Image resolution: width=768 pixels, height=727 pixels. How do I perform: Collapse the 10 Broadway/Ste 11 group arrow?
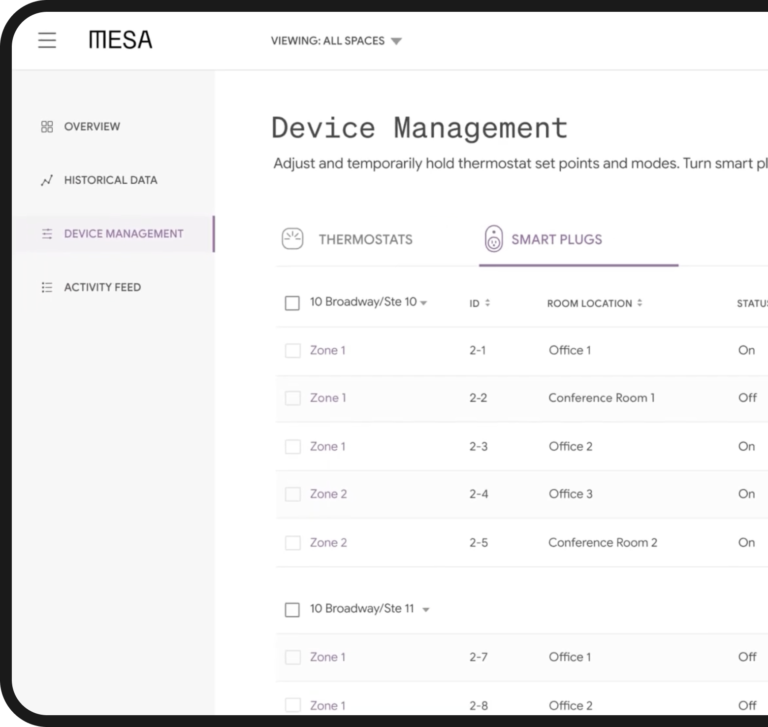pyautogui.click(x=426, y=610)
